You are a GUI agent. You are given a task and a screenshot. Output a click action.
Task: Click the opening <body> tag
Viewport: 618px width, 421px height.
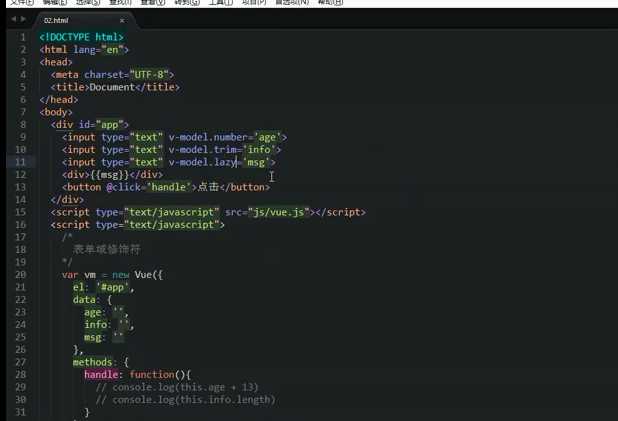[x=56, y=112]
